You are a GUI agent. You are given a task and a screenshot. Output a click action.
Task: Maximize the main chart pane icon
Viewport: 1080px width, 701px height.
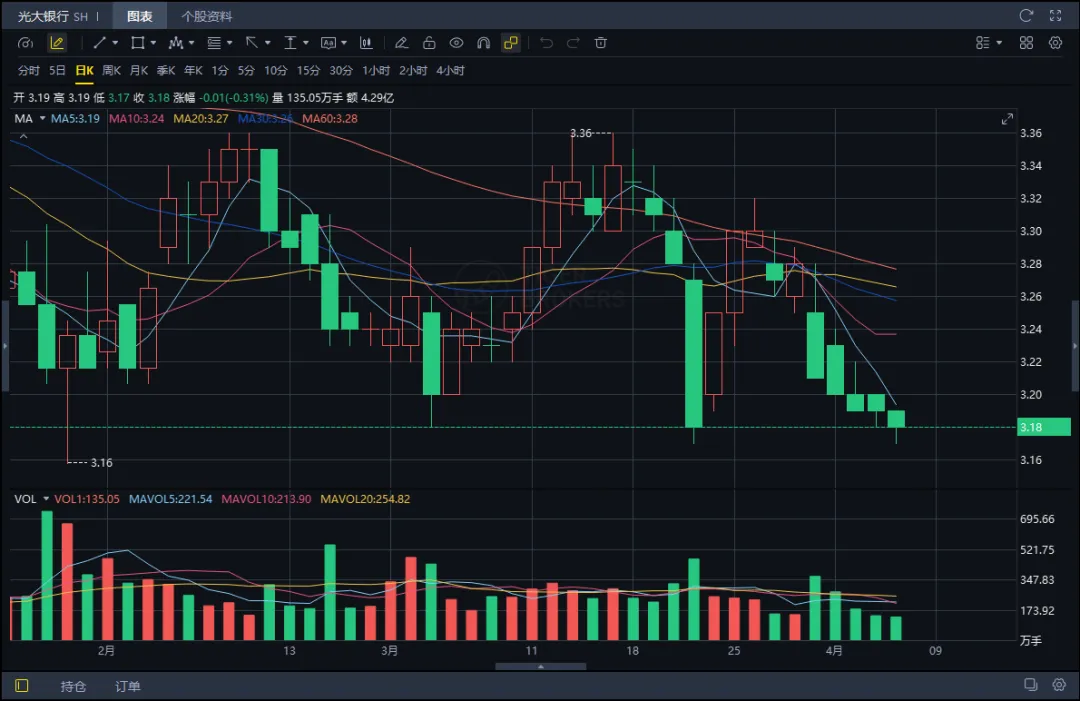point(1007,119)
